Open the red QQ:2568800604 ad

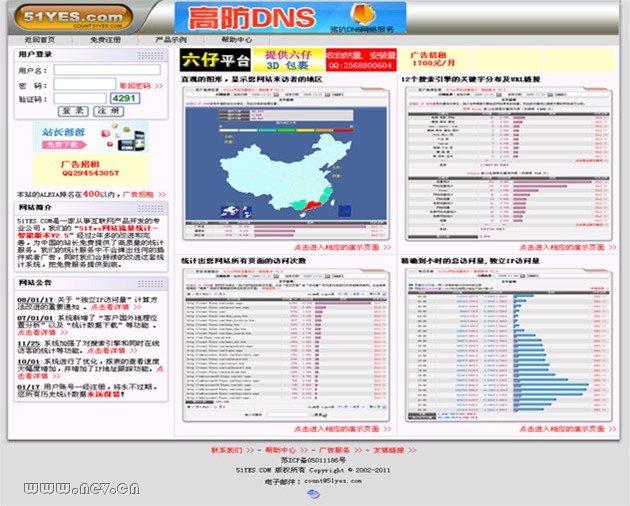click(361, 60)
